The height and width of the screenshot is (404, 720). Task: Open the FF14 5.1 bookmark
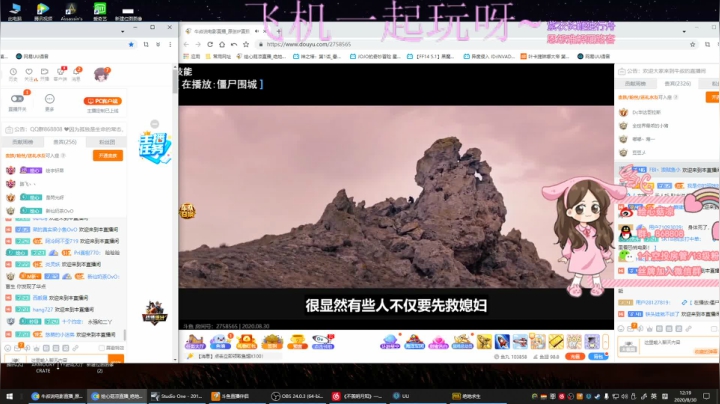click(x=431, y=56)
